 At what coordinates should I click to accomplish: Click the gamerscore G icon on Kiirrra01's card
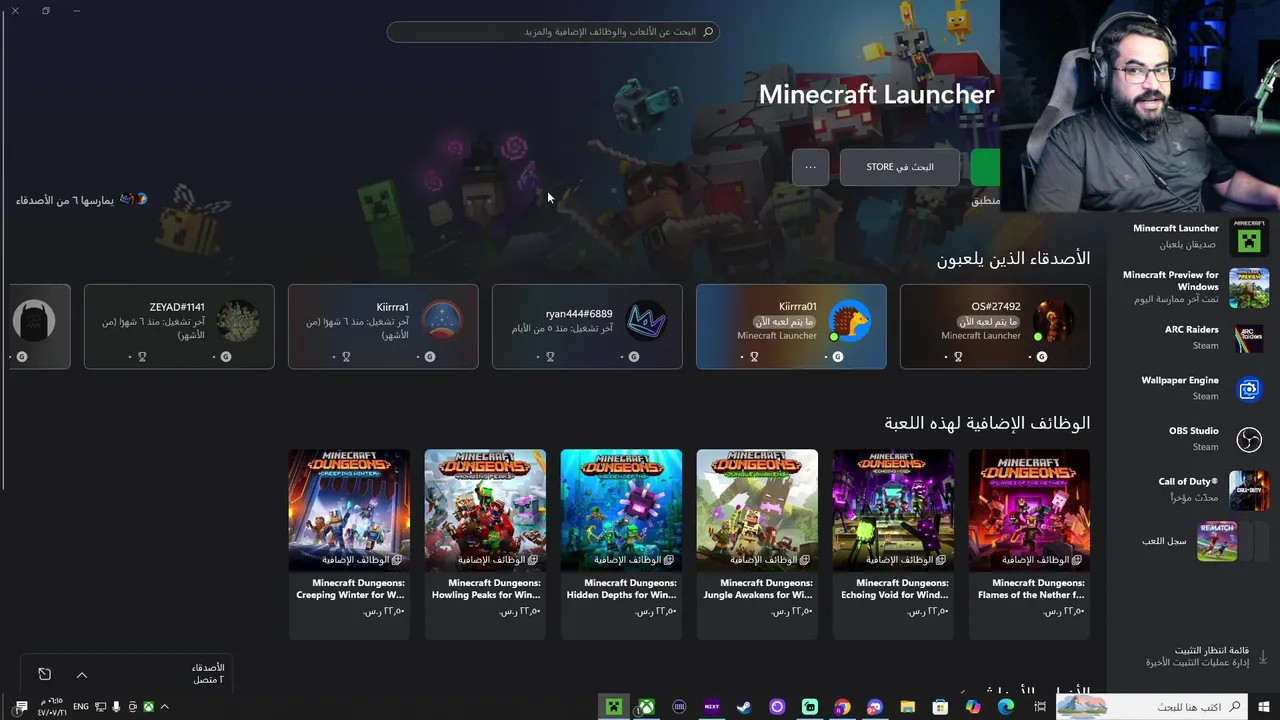(838, 357)
